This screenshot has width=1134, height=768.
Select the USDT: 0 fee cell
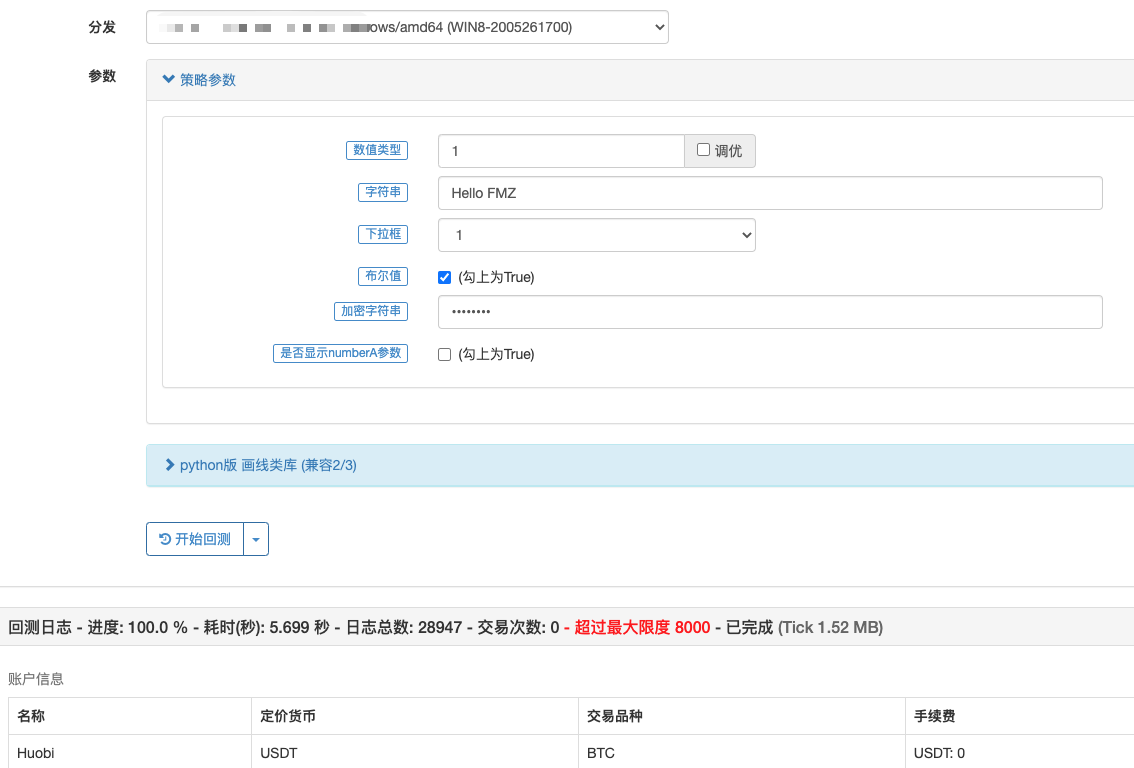(1020, 753)
